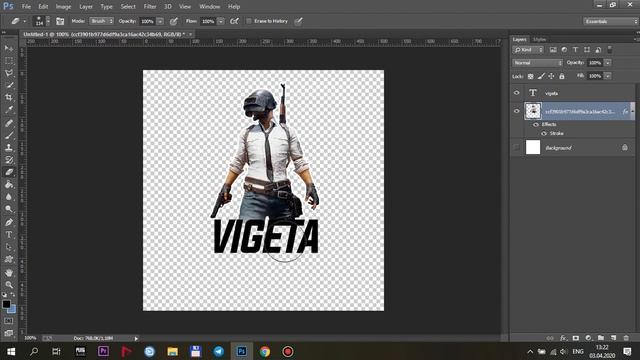Toggle the Lock transparent pixels icon
This screenshot has height=360, width=640.
pos(530,76)
